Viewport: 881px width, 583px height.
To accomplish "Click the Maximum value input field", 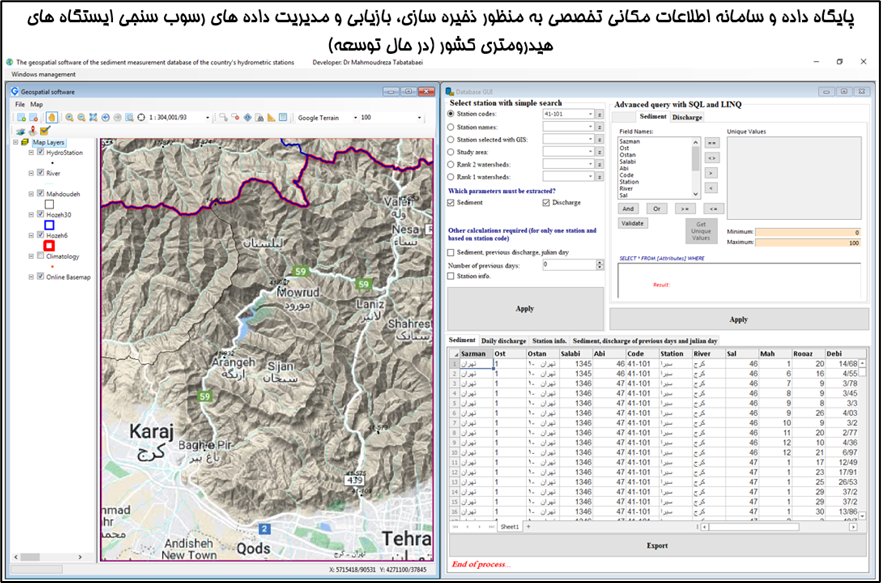I will (807, 242).
